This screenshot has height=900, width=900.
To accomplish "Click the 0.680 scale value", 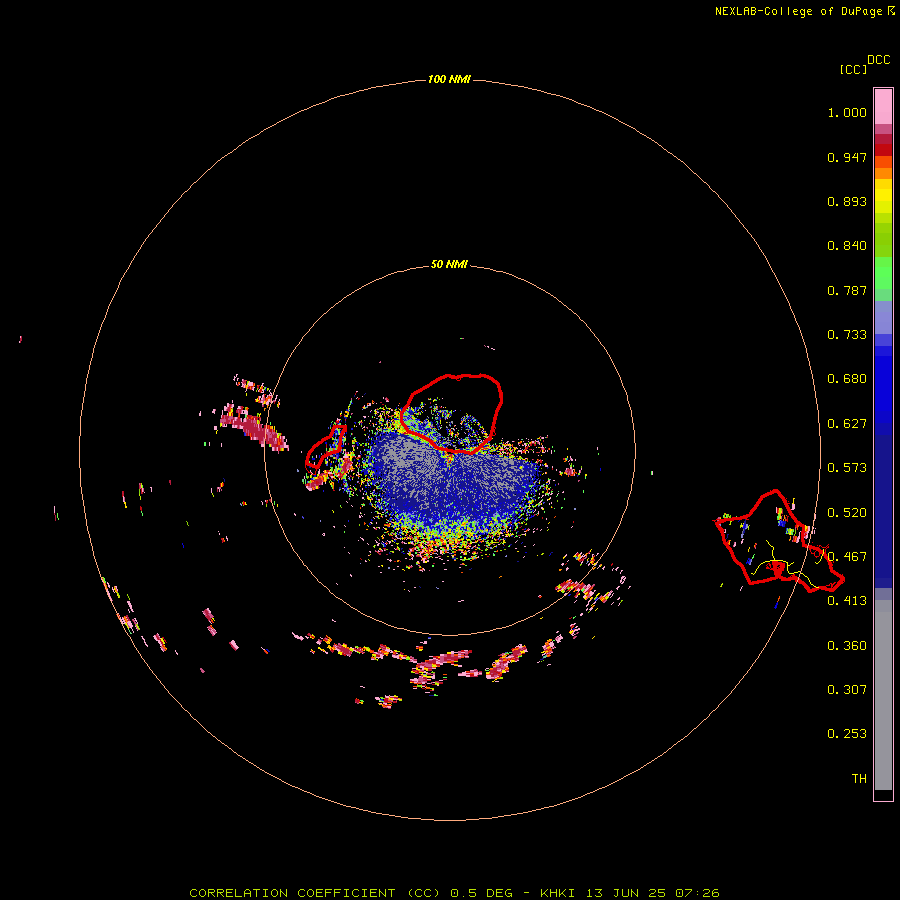I will tap(847, 379).
